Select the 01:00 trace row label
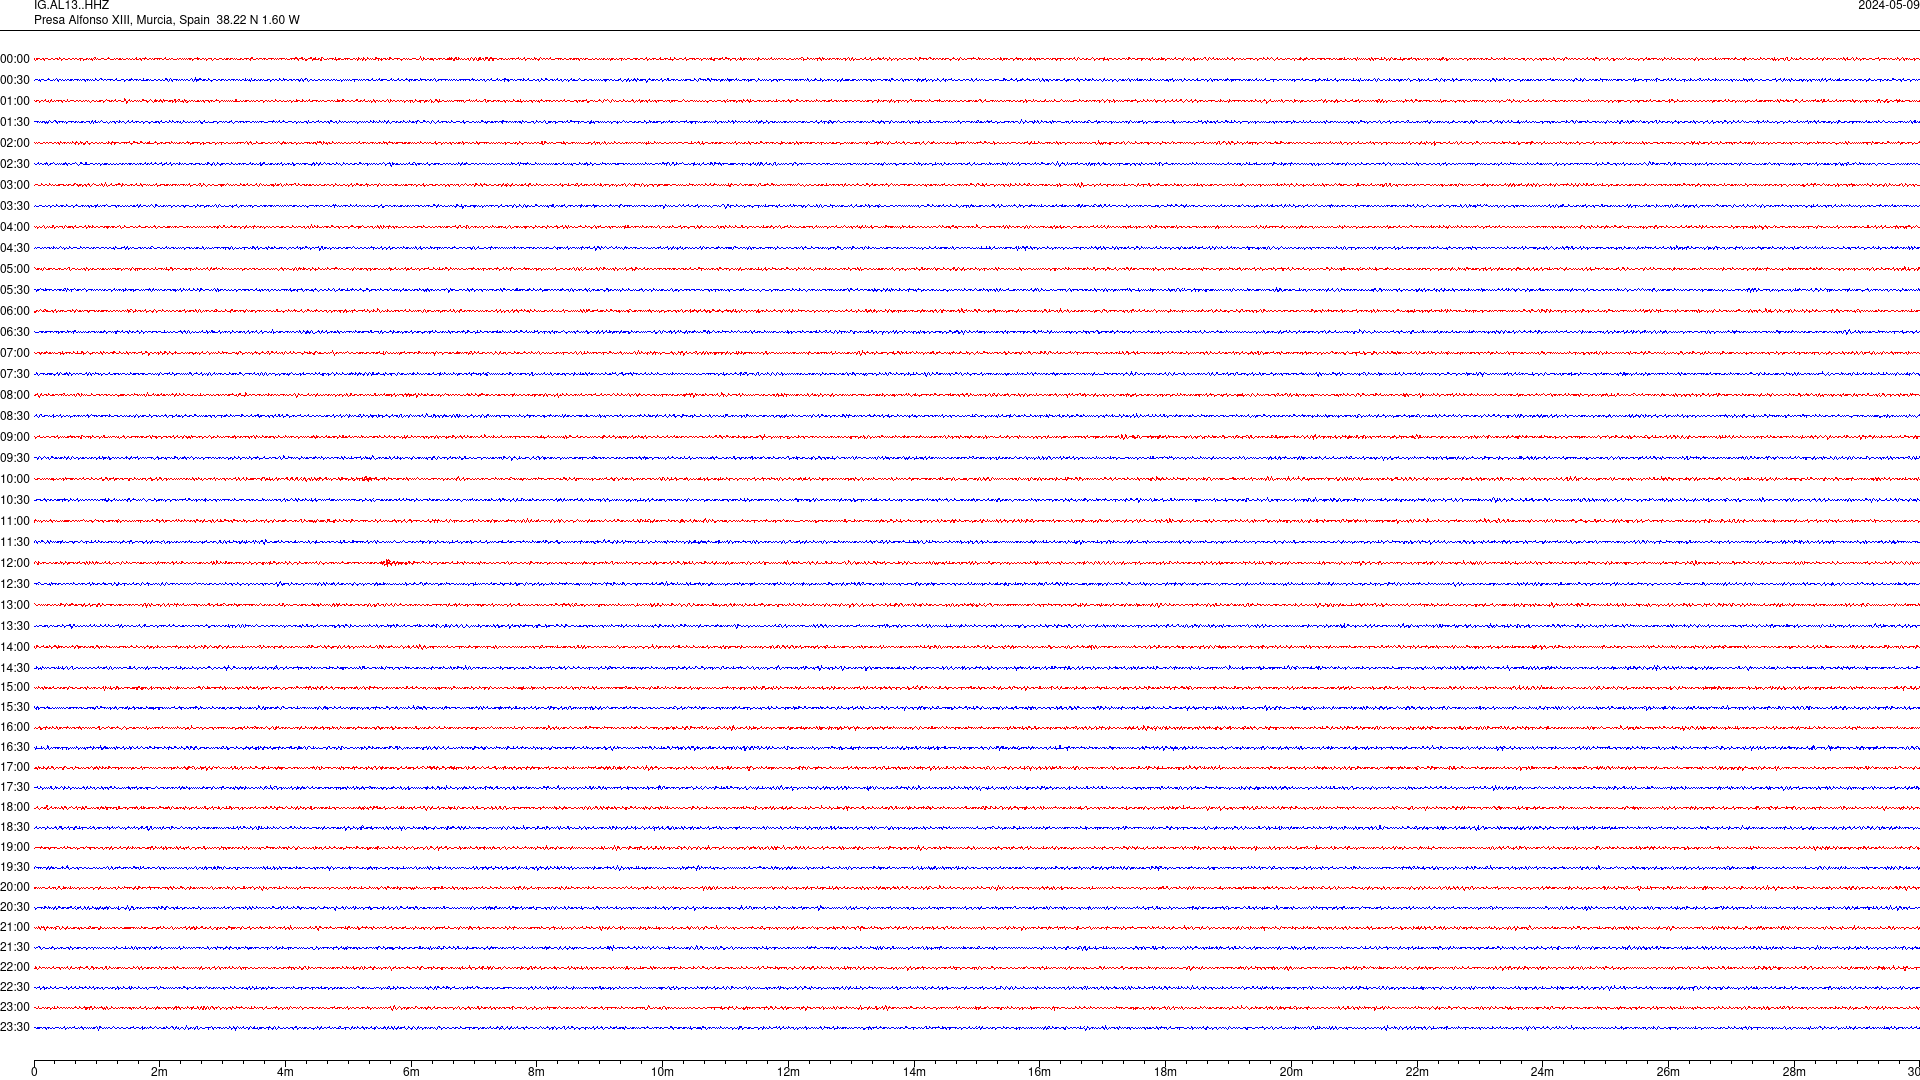The image size is (1920, 1080). 15,101
